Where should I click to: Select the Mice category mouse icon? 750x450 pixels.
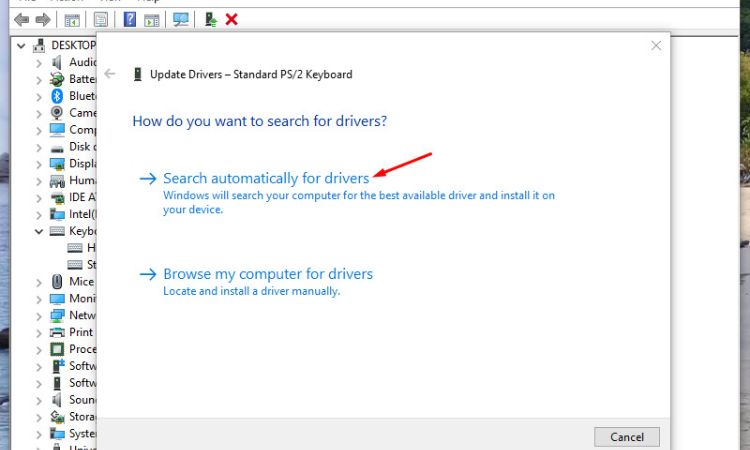pos(57,282)
